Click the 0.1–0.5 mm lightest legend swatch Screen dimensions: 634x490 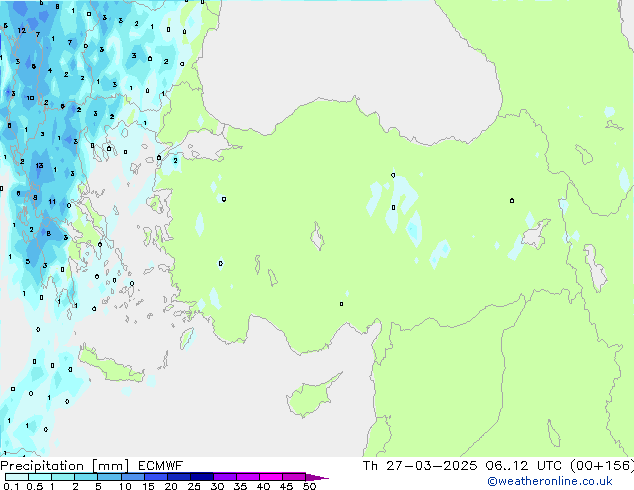pos(17,477)
